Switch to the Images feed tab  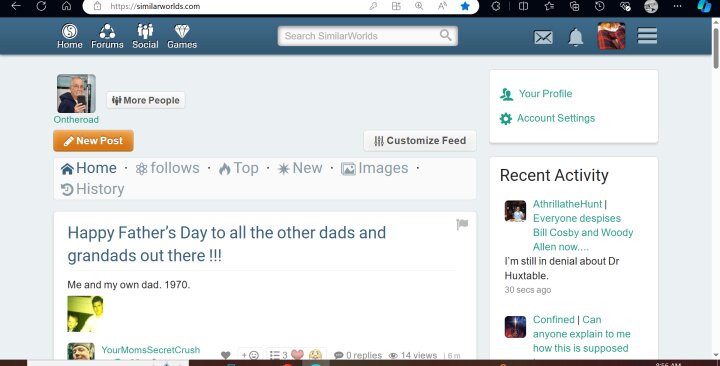375,168
